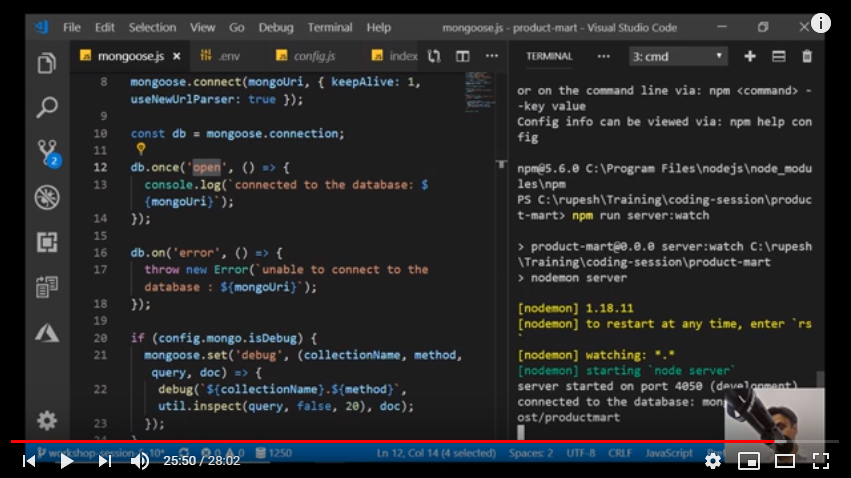Open the Terminal menu in menu bar

[329, 27]
